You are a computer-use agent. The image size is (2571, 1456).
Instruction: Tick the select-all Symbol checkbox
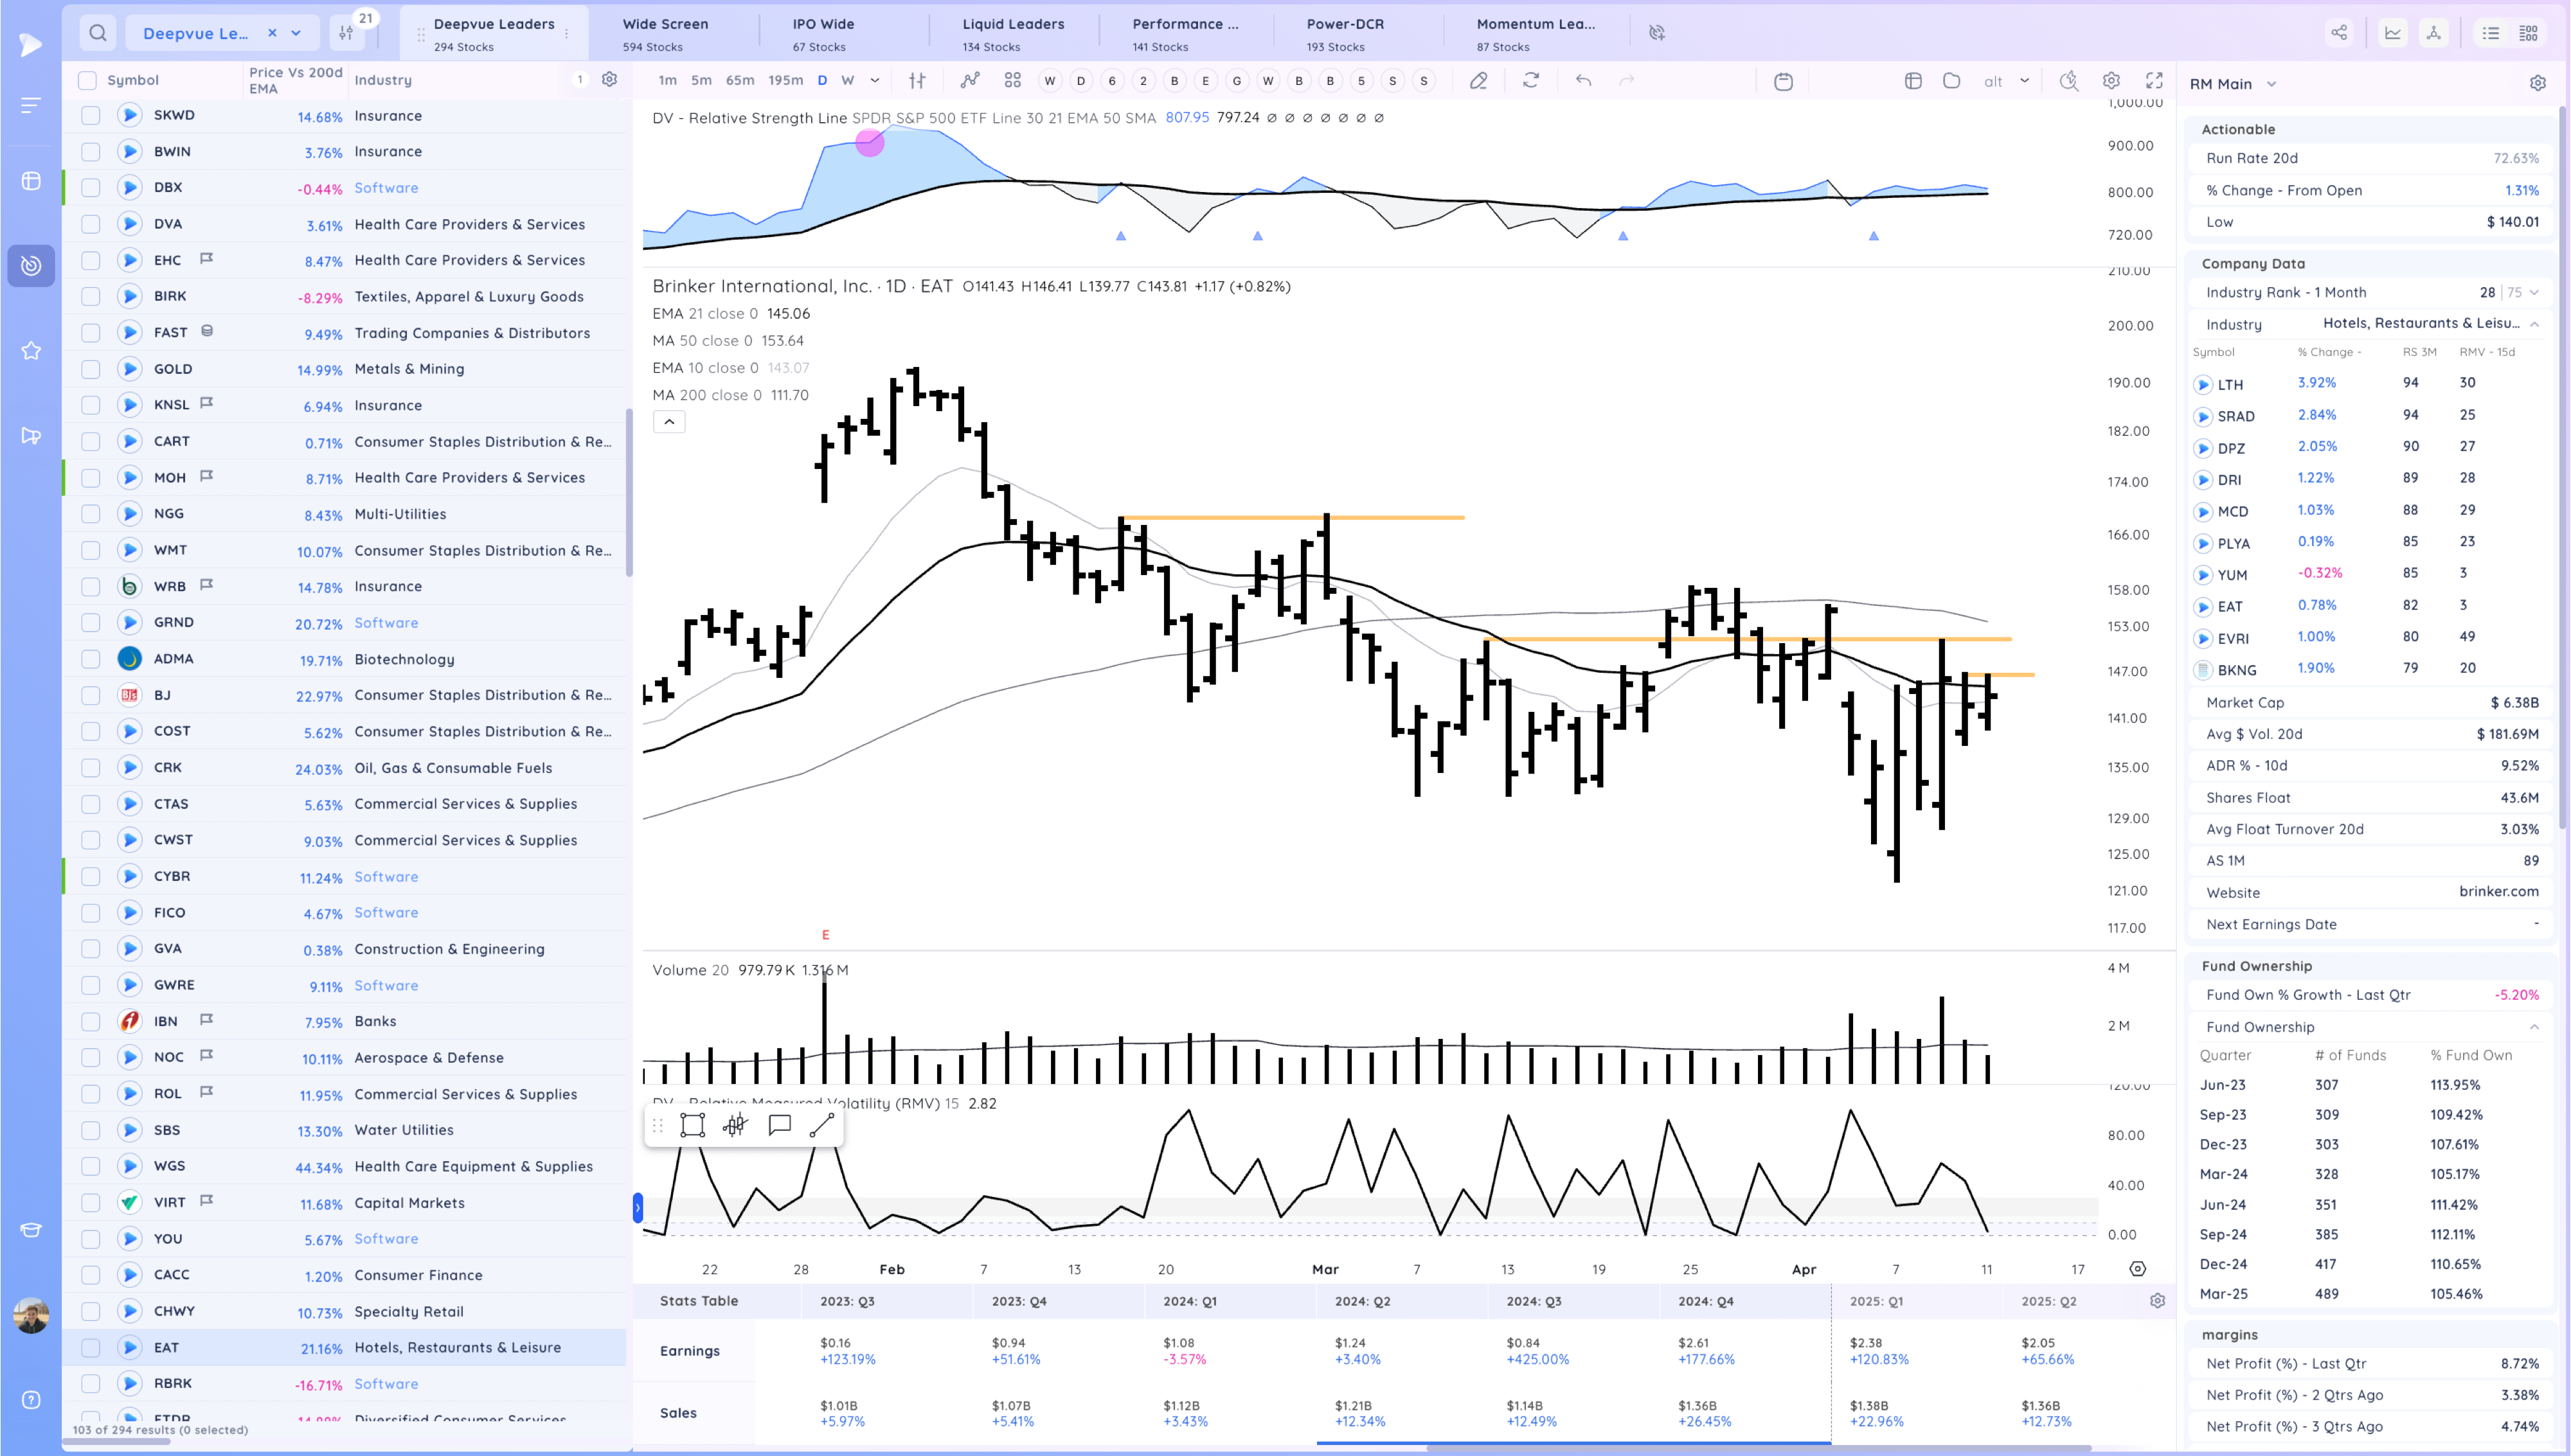coord(88,80)
